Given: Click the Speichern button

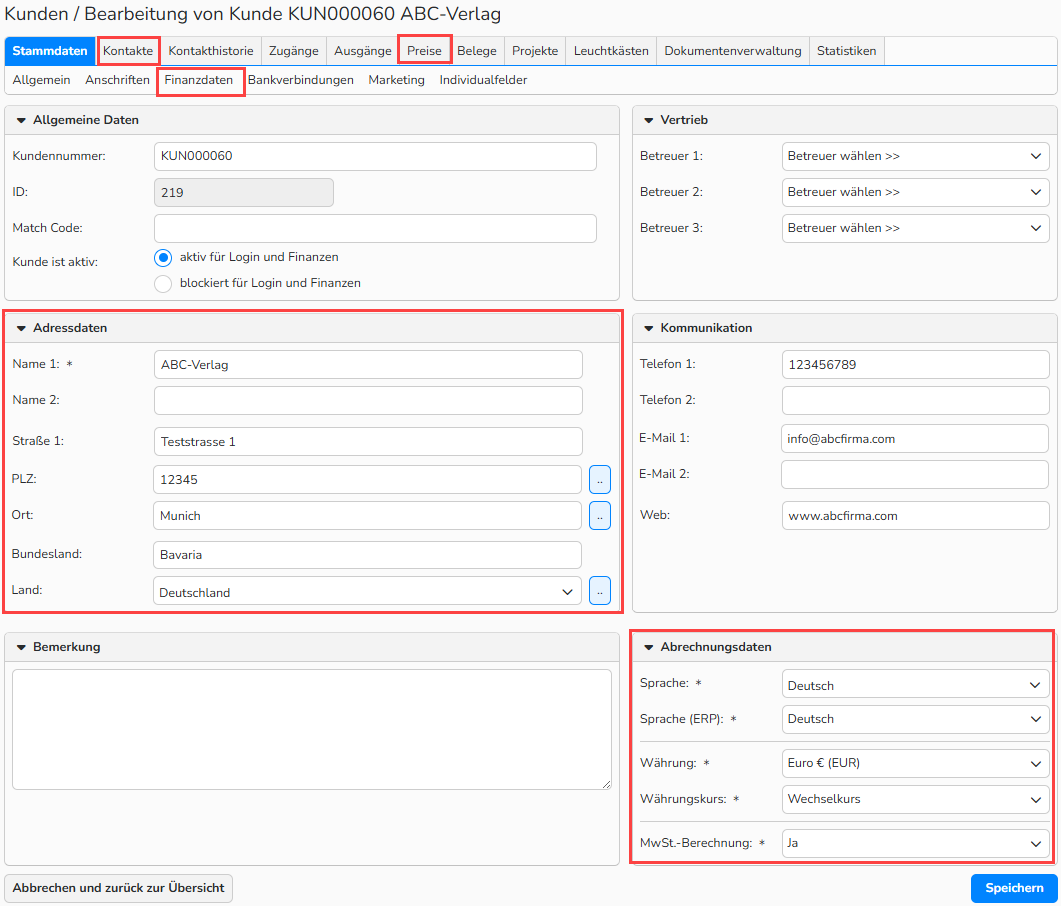Looking at the screenshot, I should (1014, 888).
